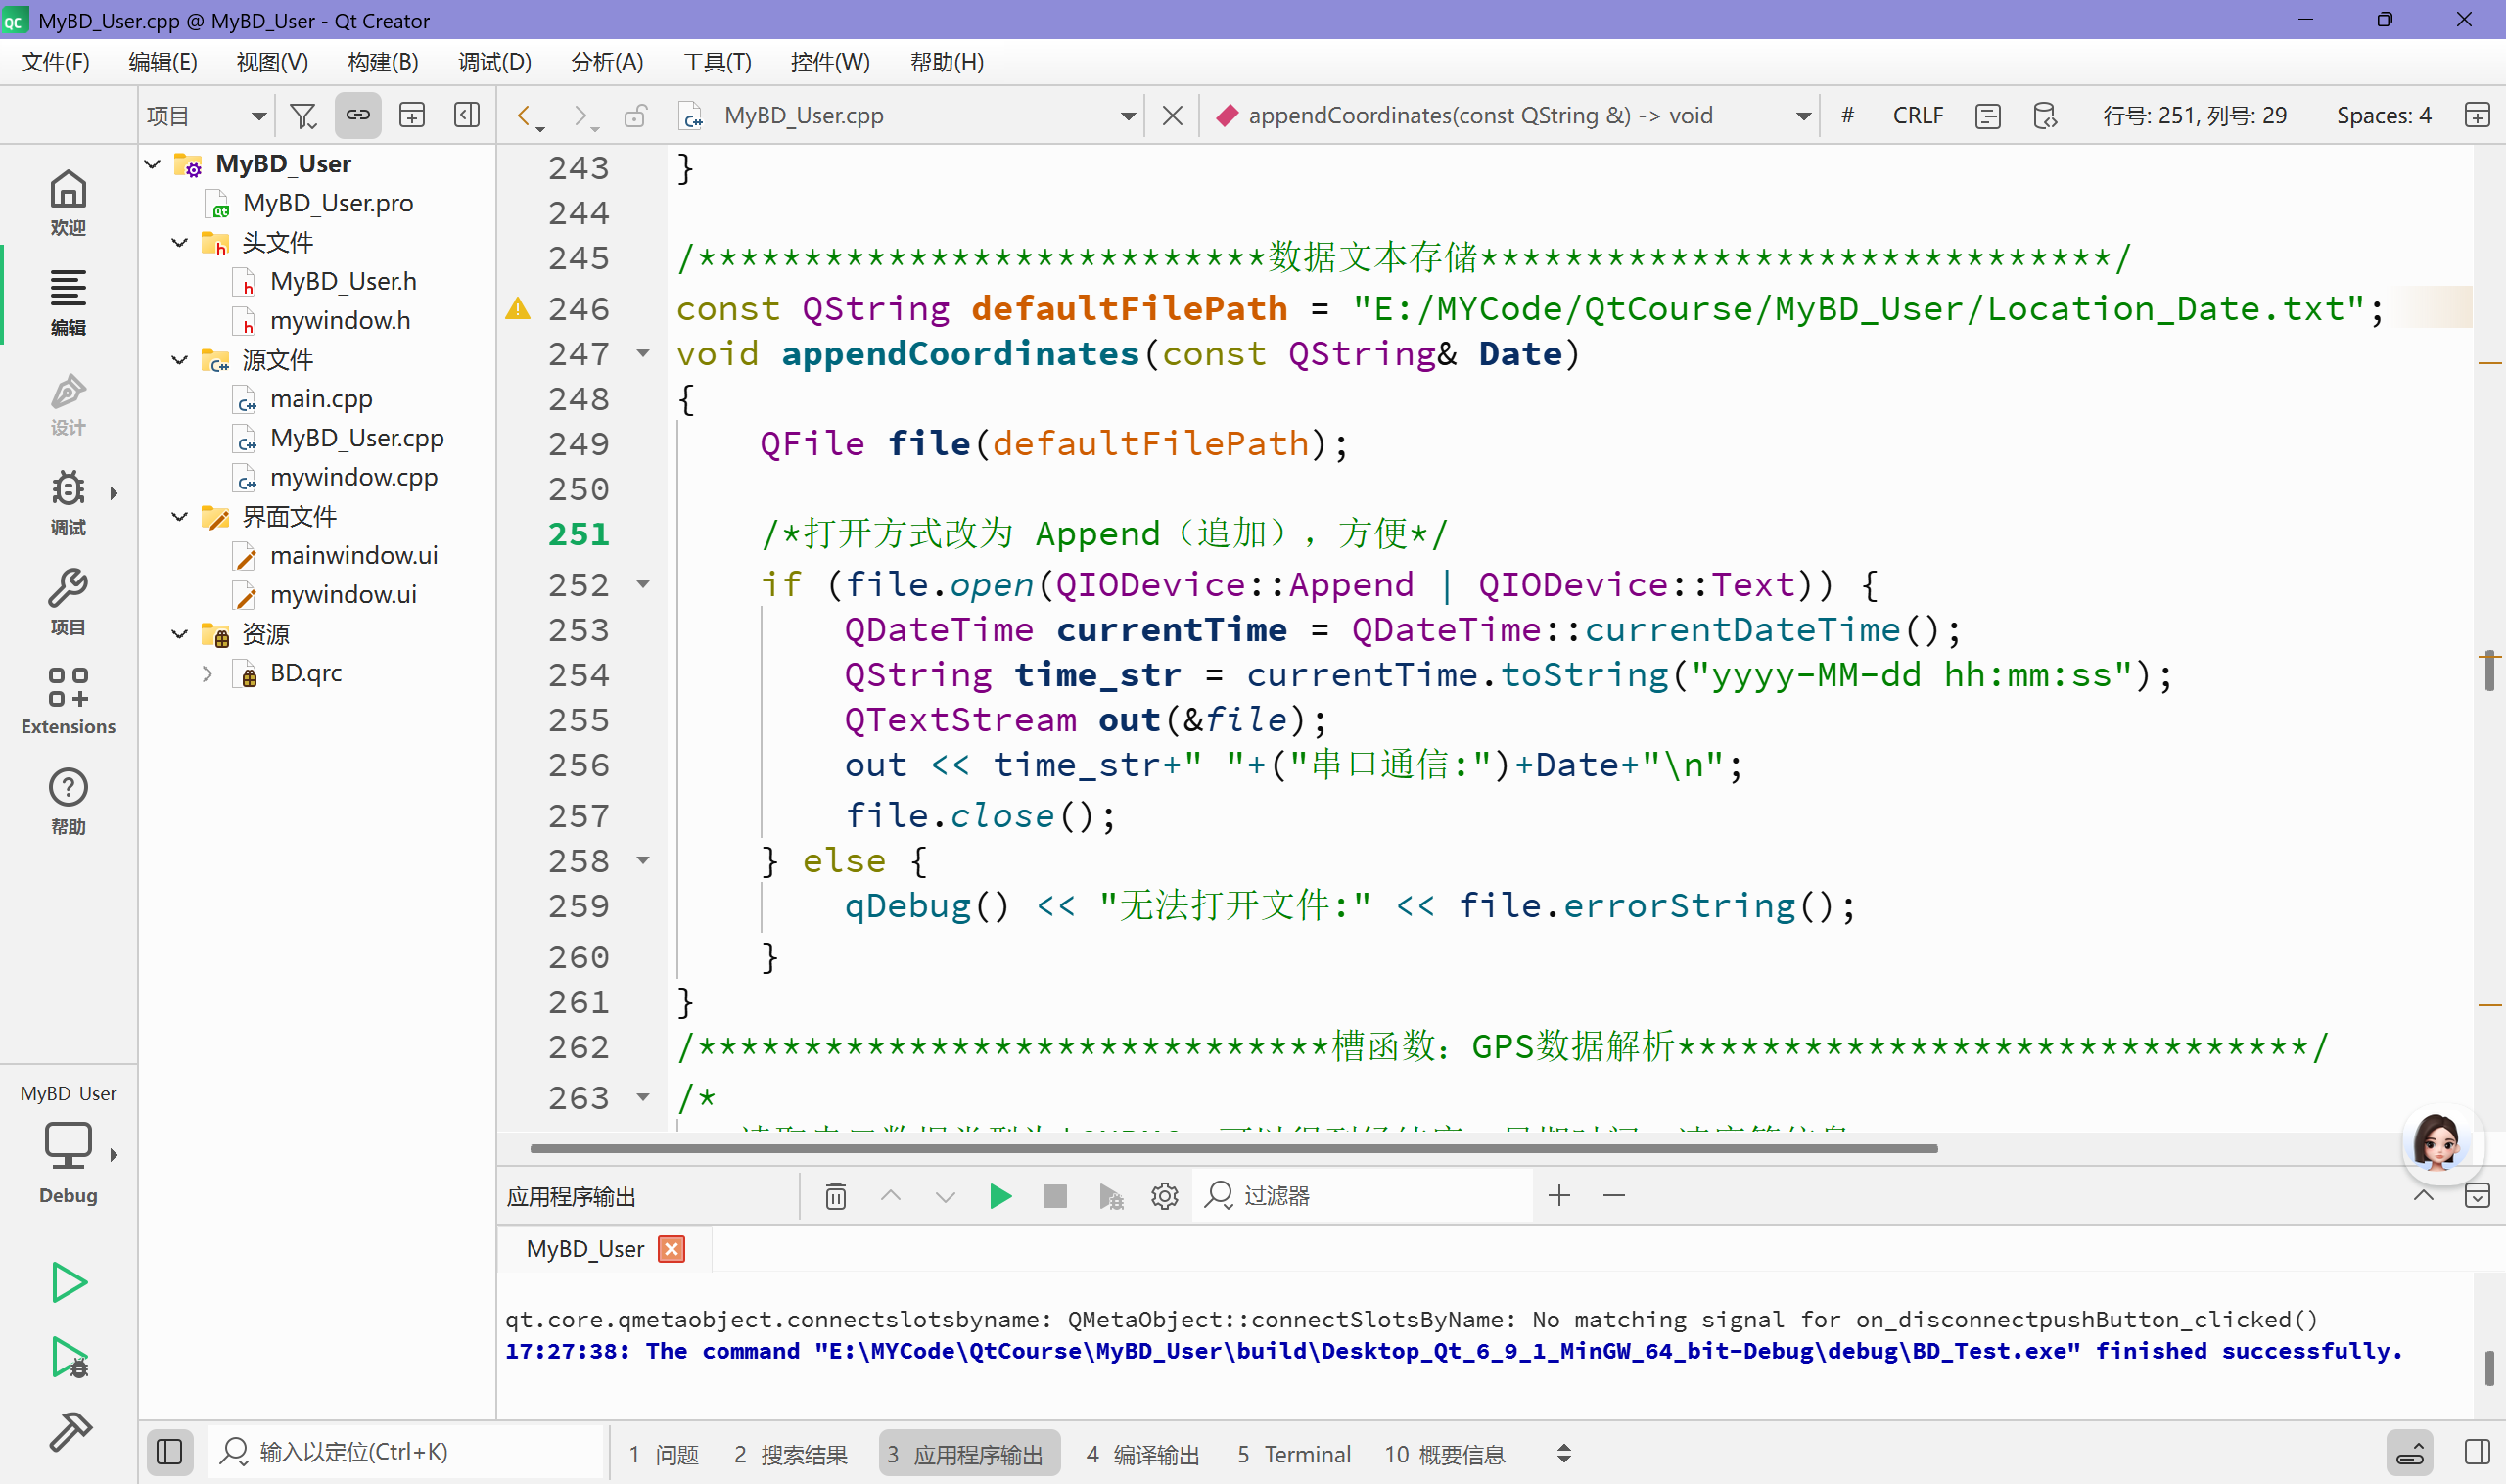
Task: Toggle right sidebar visibility in status bar
Action: pos(2477,1452)
